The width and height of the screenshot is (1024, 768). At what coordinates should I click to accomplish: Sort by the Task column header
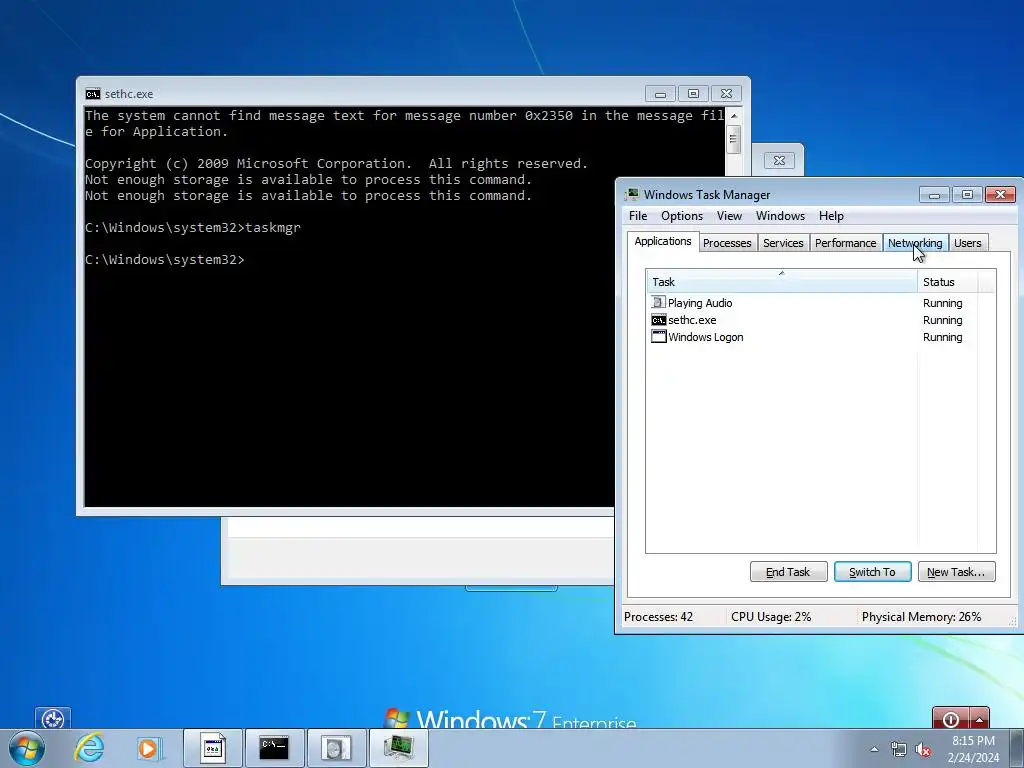click(x=782, y=282)
